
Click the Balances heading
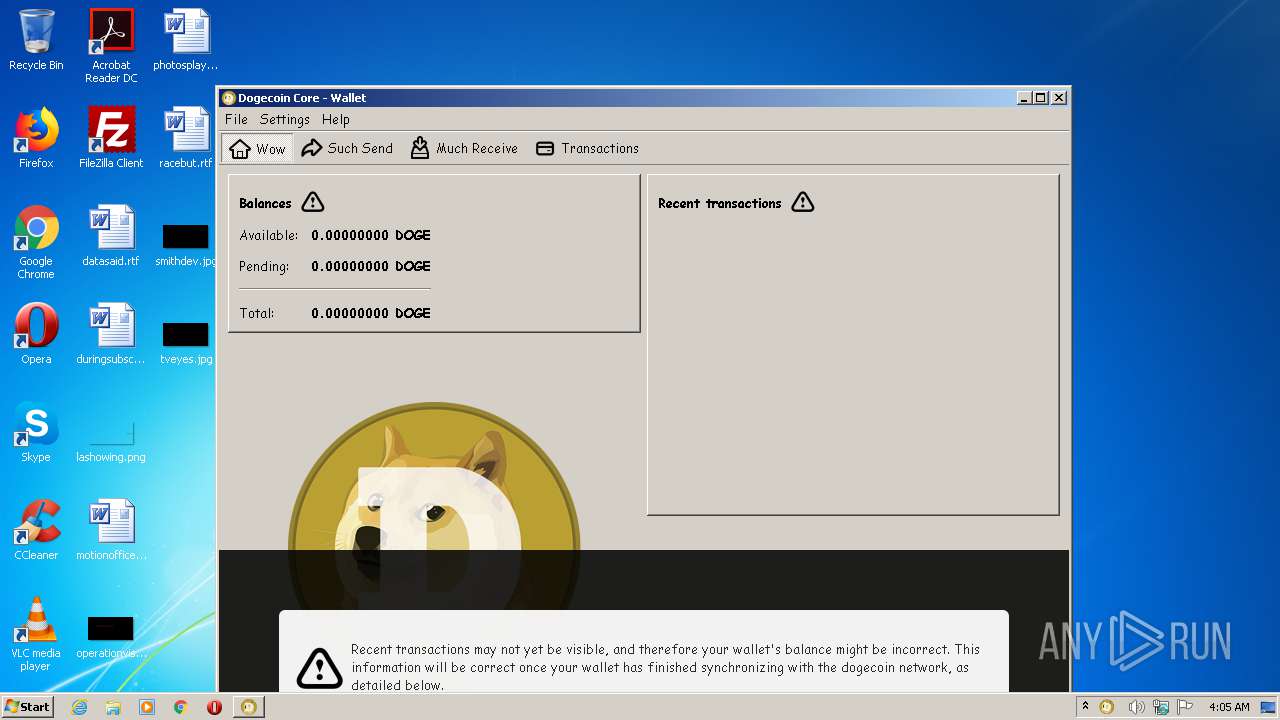[265, 203]
